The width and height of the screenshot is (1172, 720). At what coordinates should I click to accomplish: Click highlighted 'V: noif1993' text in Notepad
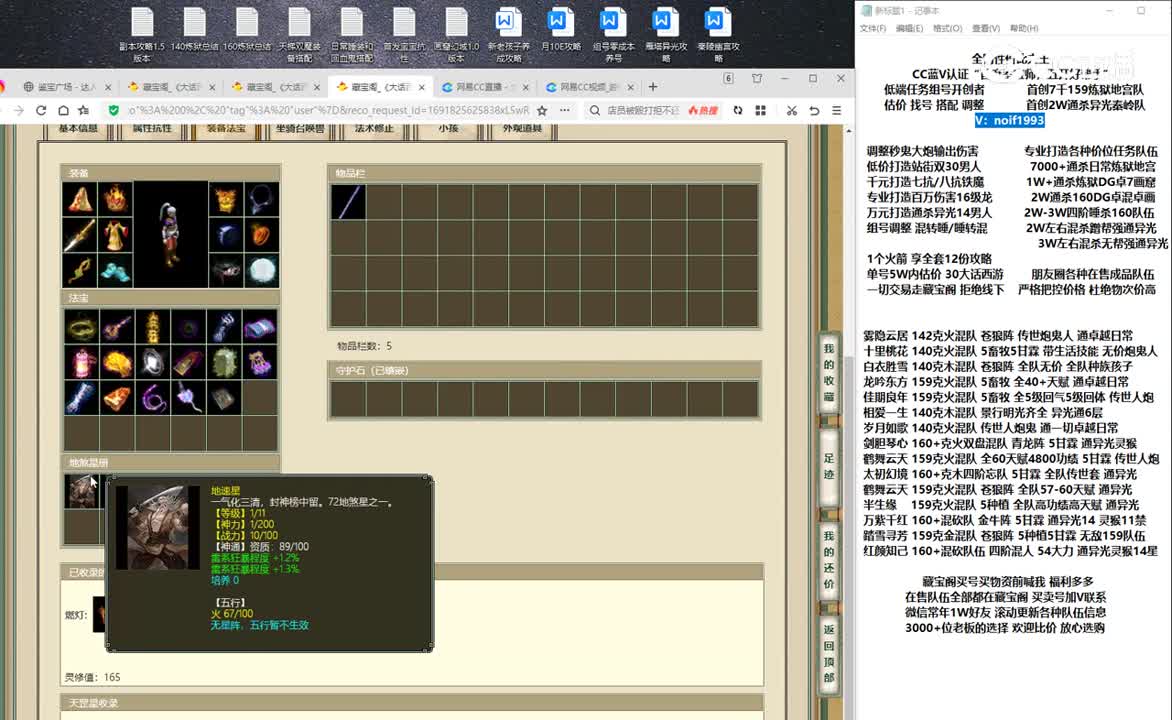pyautogui.click(x=1009, y=120)
